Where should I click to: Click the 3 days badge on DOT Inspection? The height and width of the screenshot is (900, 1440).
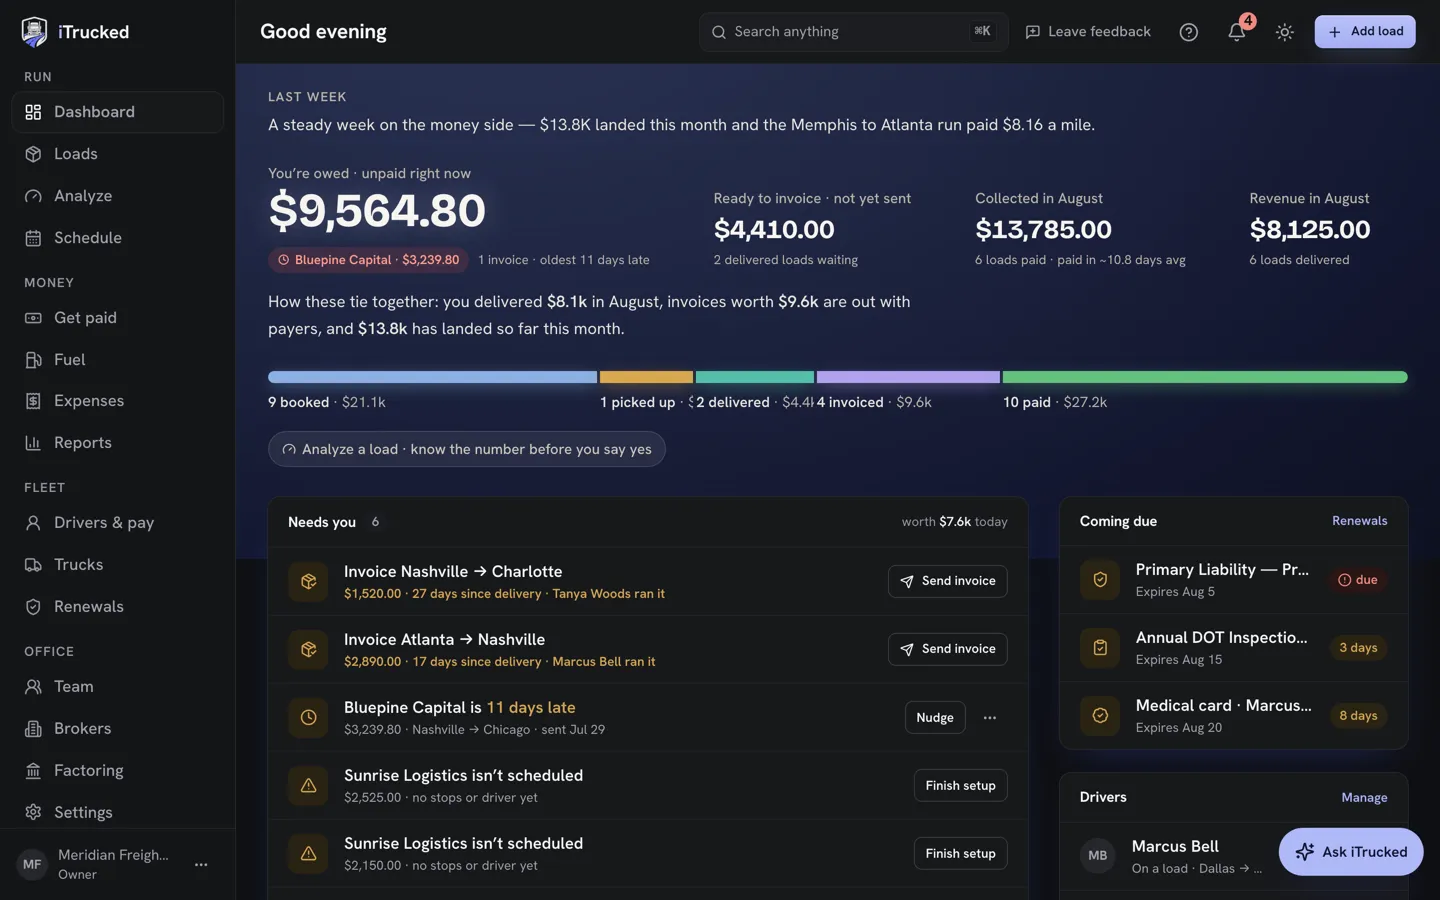click(x=1358, y=648)
